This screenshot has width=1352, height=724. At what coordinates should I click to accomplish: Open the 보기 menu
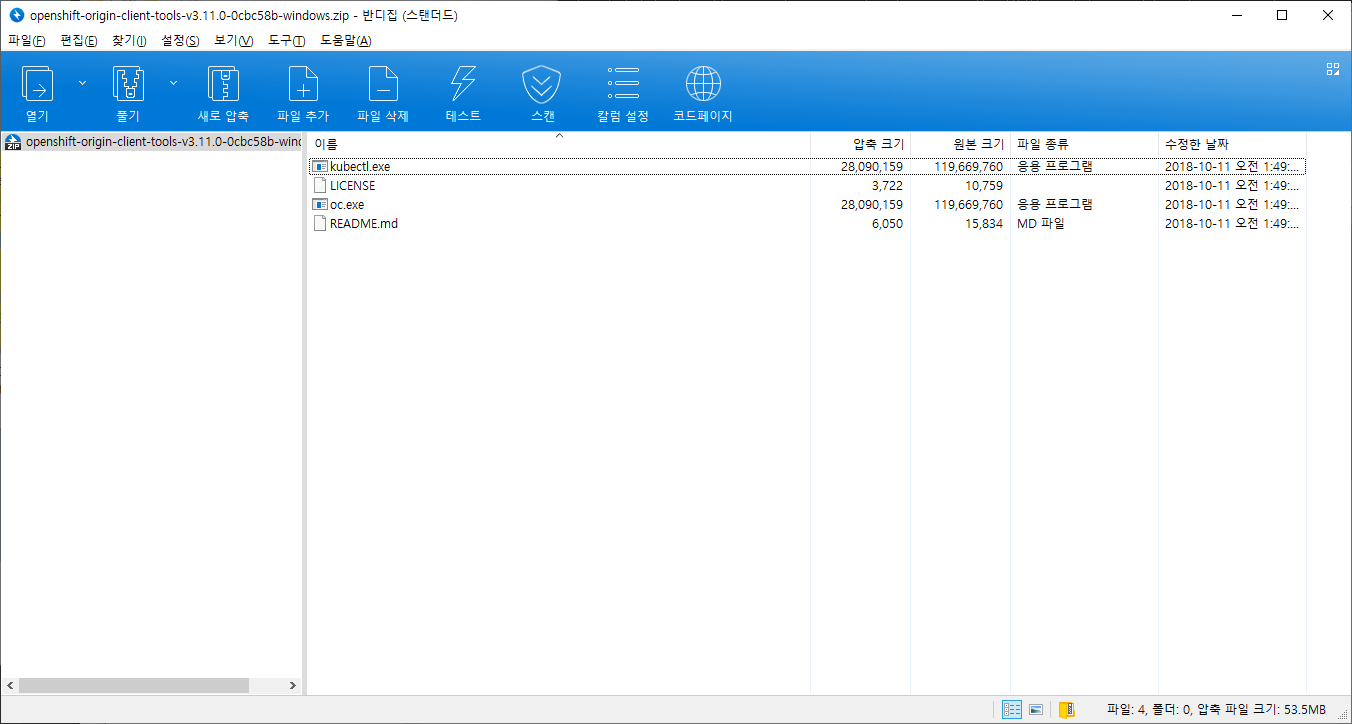coord(234,41)
